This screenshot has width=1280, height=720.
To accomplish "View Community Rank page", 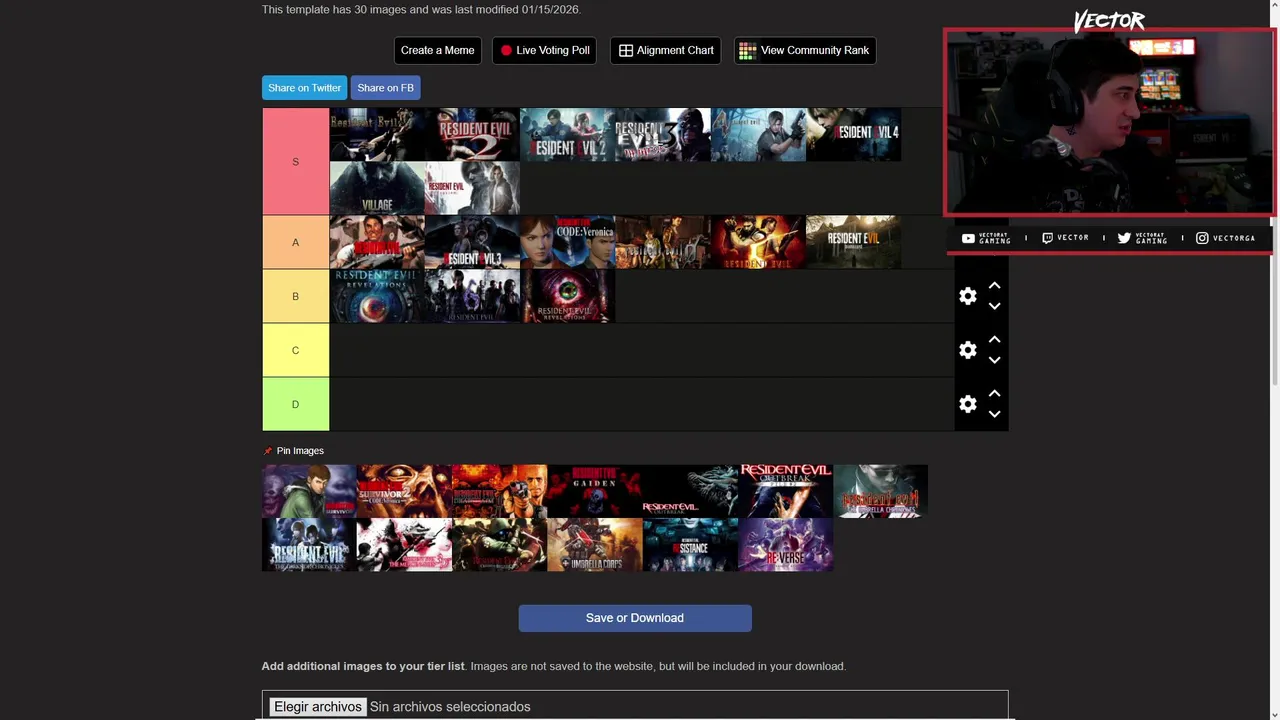I will [x=805, y=50].
